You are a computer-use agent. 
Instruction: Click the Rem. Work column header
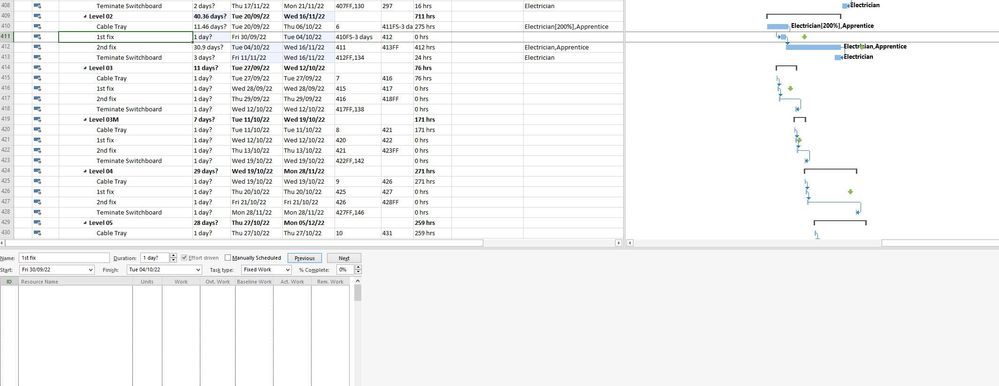330,282
